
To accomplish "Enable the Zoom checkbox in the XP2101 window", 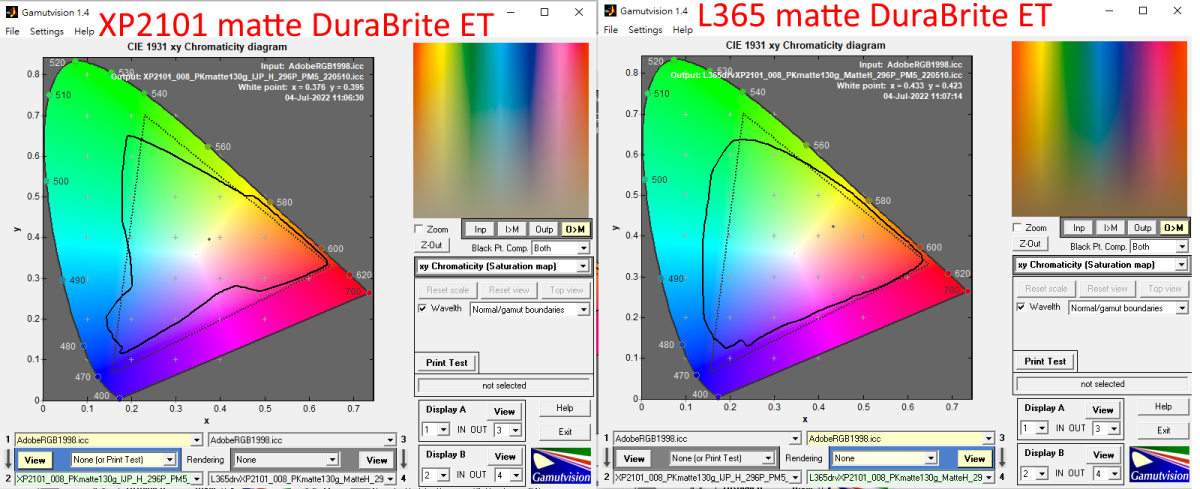I will tap(419, 229).
